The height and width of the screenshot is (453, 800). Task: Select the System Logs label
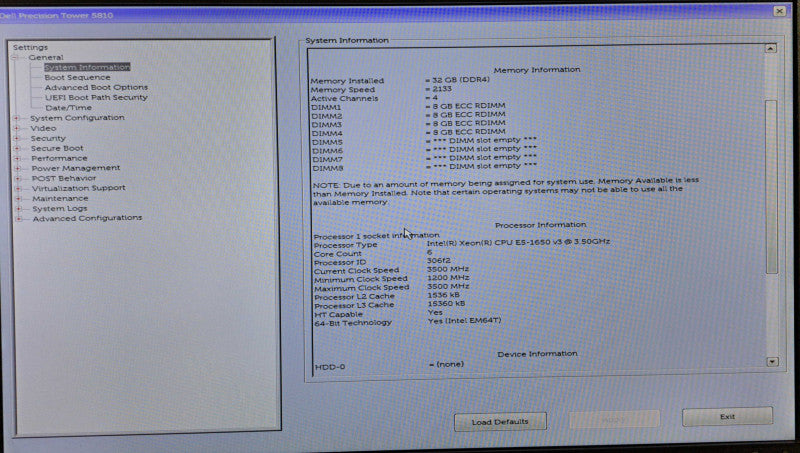pyautogui.click(x=60, y=208)
